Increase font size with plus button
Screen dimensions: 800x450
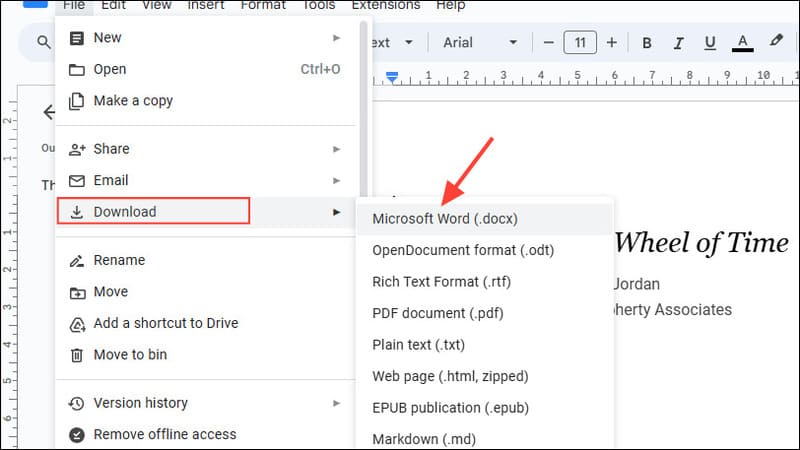612,43
